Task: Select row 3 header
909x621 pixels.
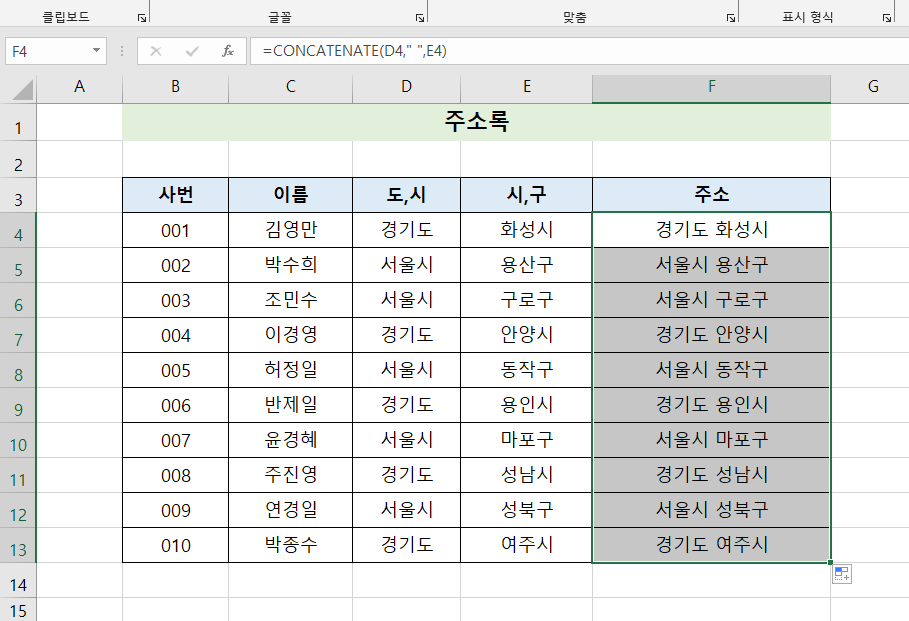Action: (18, 195)
